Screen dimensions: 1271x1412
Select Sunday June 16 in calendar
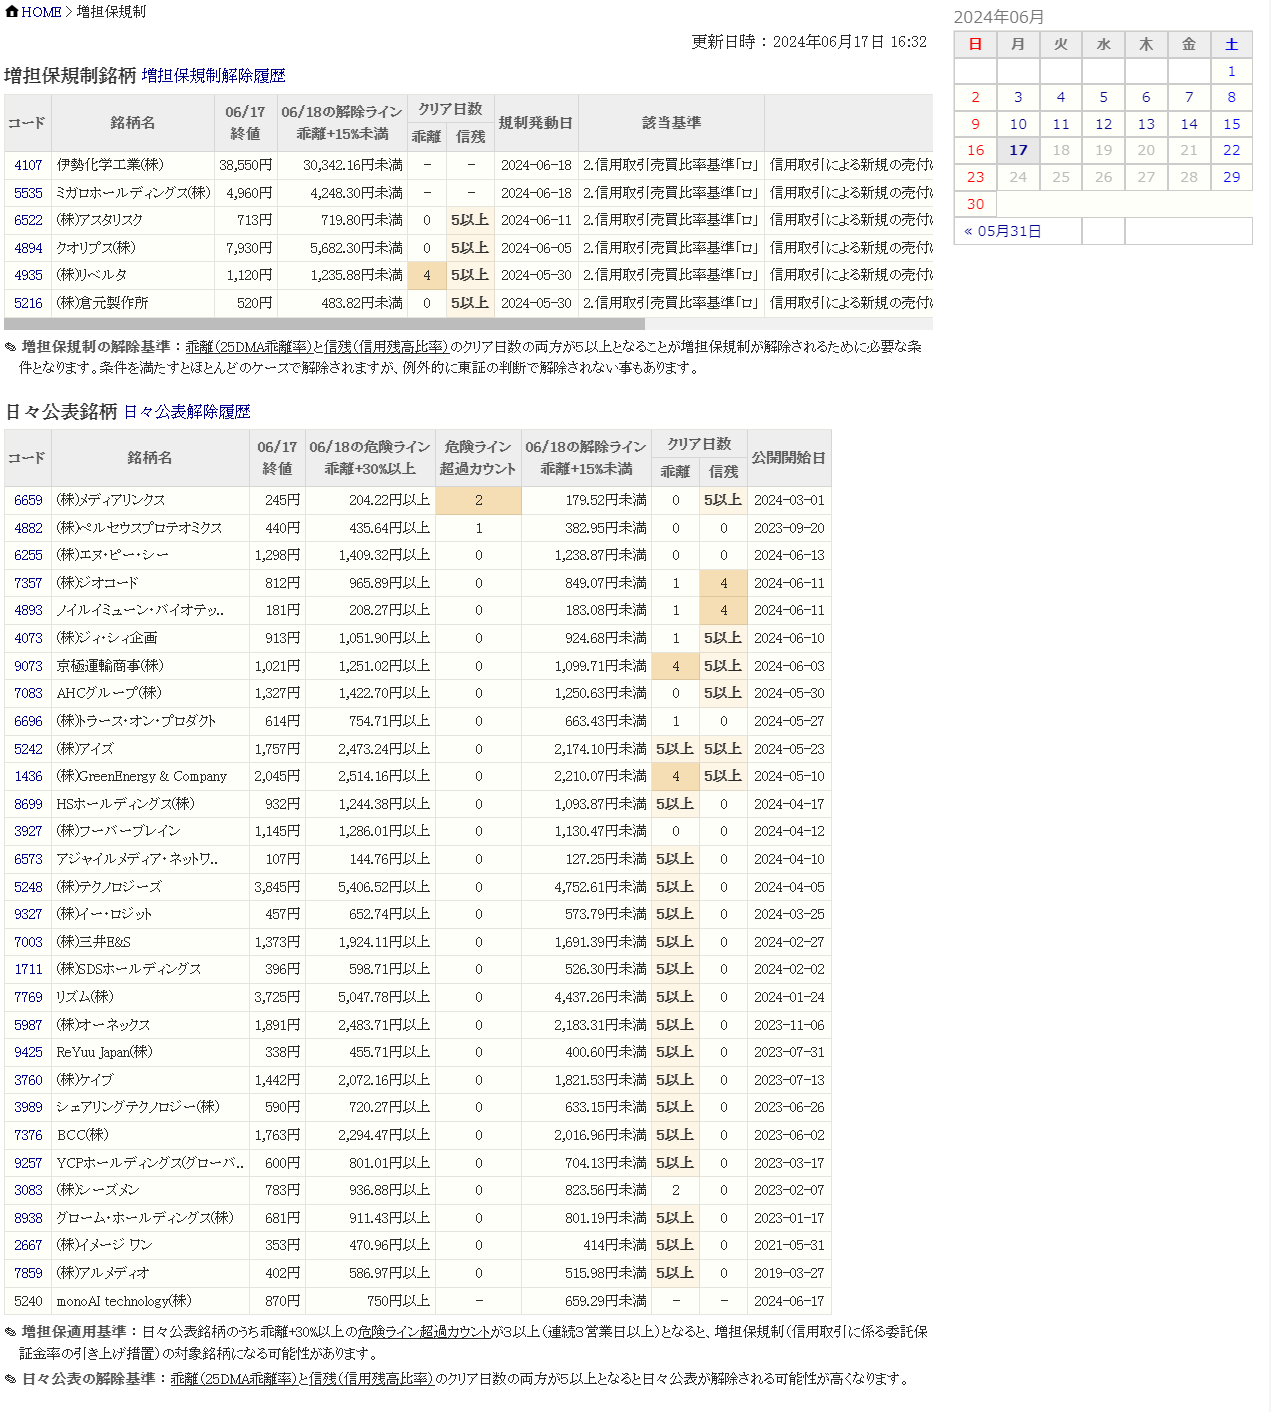(x=975, y=150)
